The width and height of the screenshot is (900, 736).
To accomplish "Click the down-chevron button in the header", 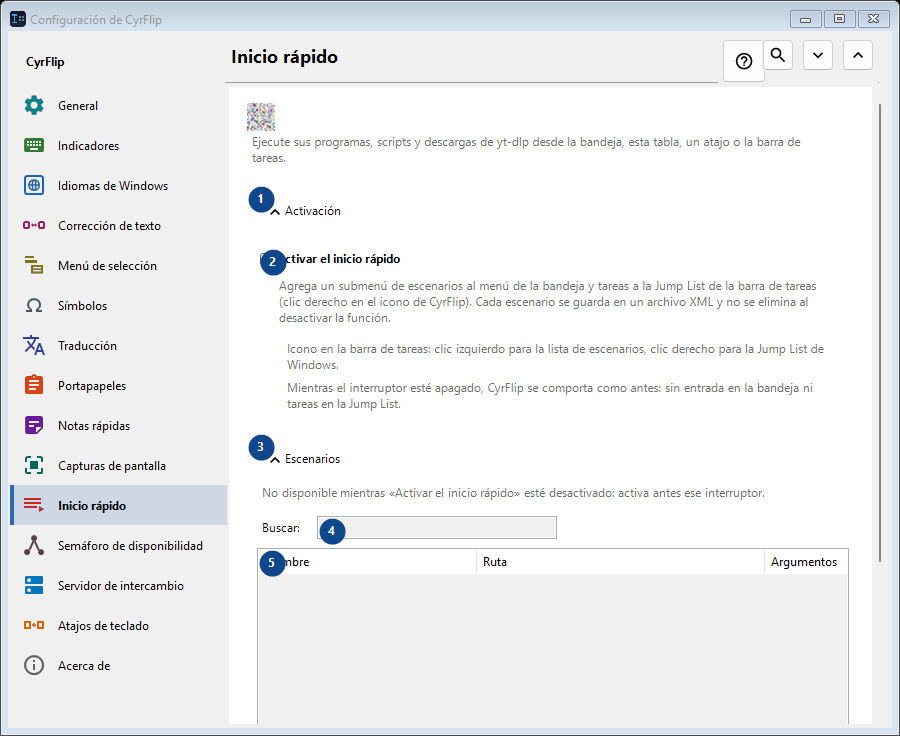I will tap(818, 55).
